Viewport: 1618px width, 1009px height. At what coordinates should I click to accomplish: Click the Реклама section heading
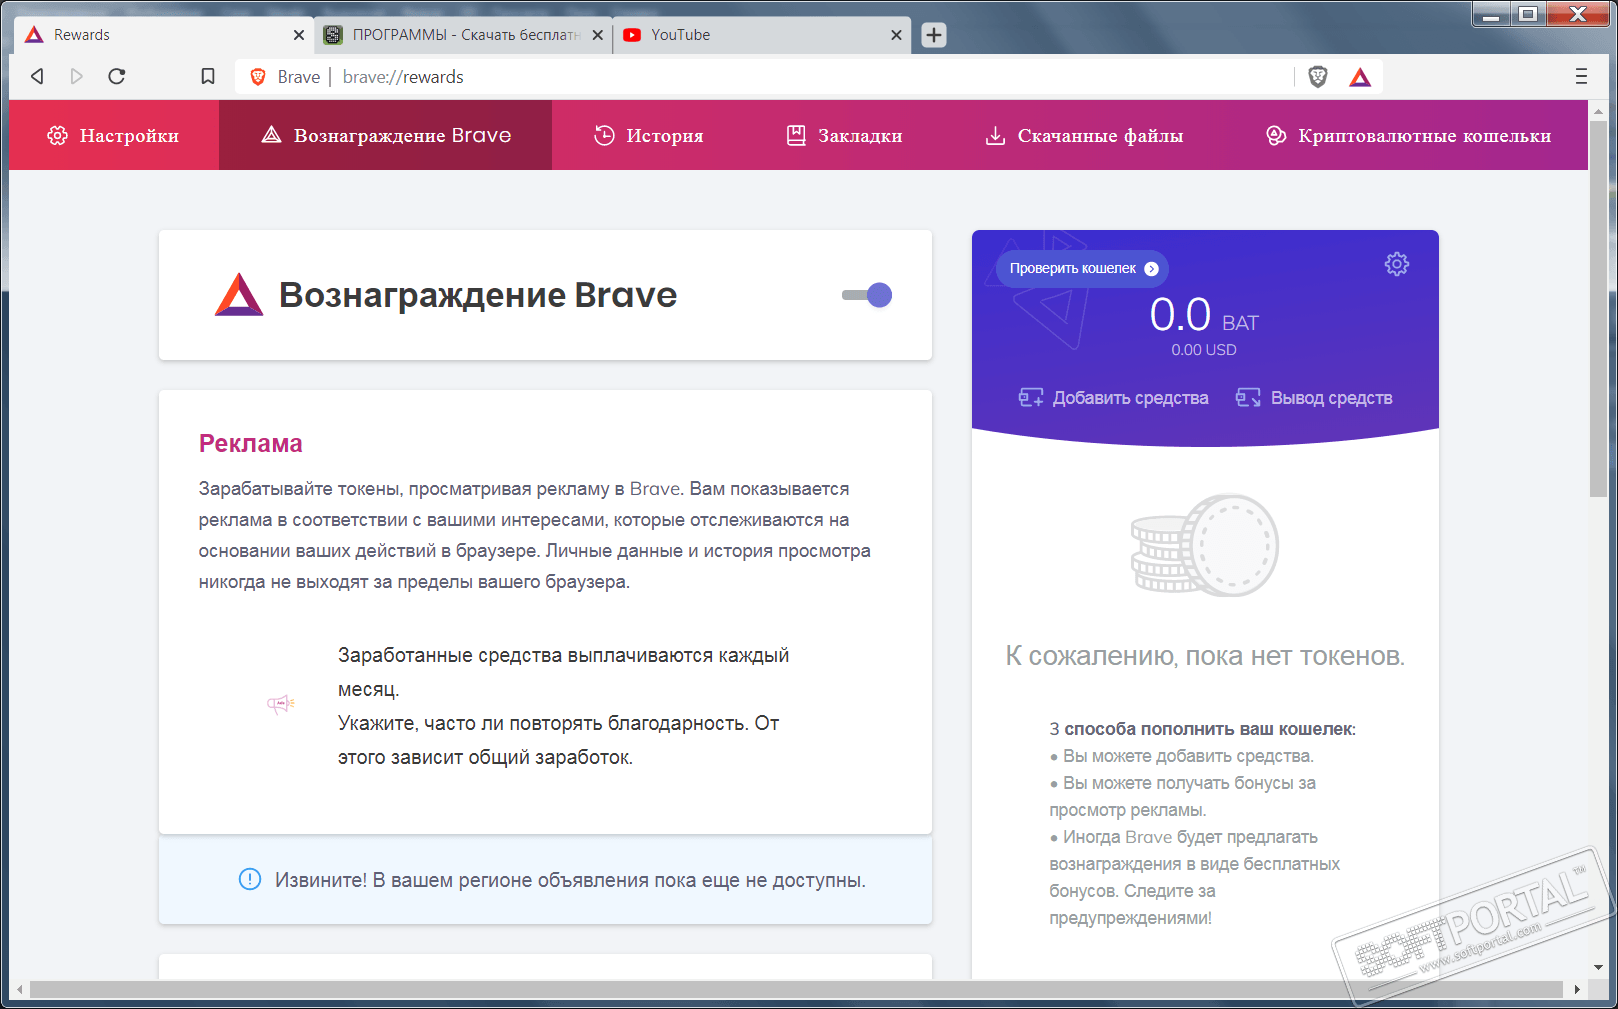click(250, 443)
